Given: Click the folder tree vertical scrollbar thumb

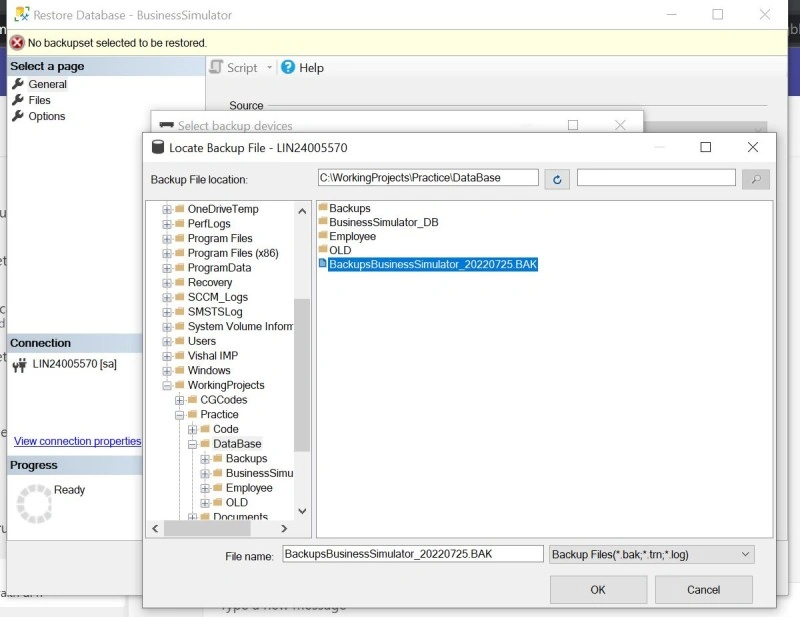Looking at the screenshot, I should tap(302, 375).
